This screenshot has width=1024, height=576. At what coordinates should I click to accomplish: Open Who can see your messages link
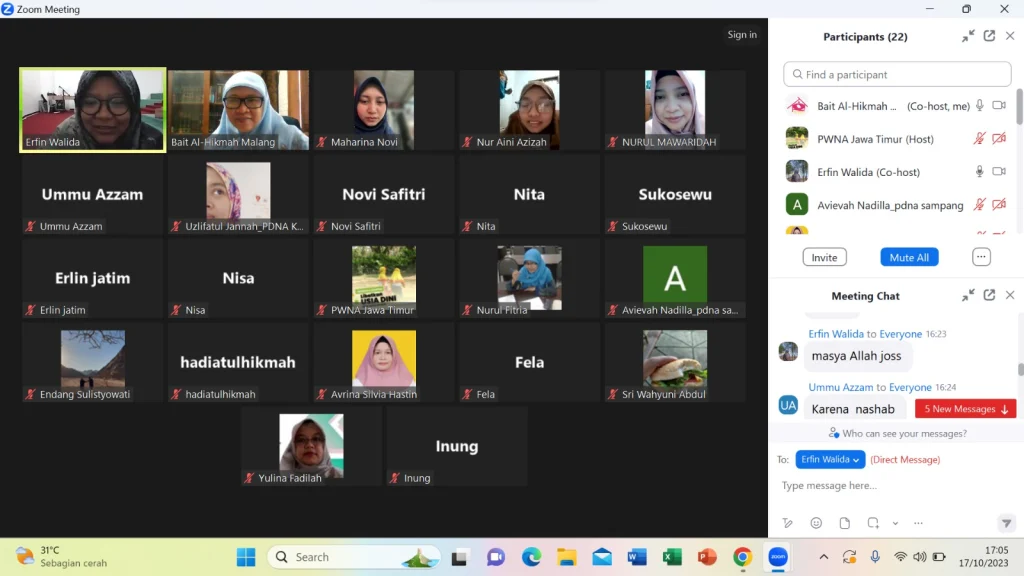point(897,434)
